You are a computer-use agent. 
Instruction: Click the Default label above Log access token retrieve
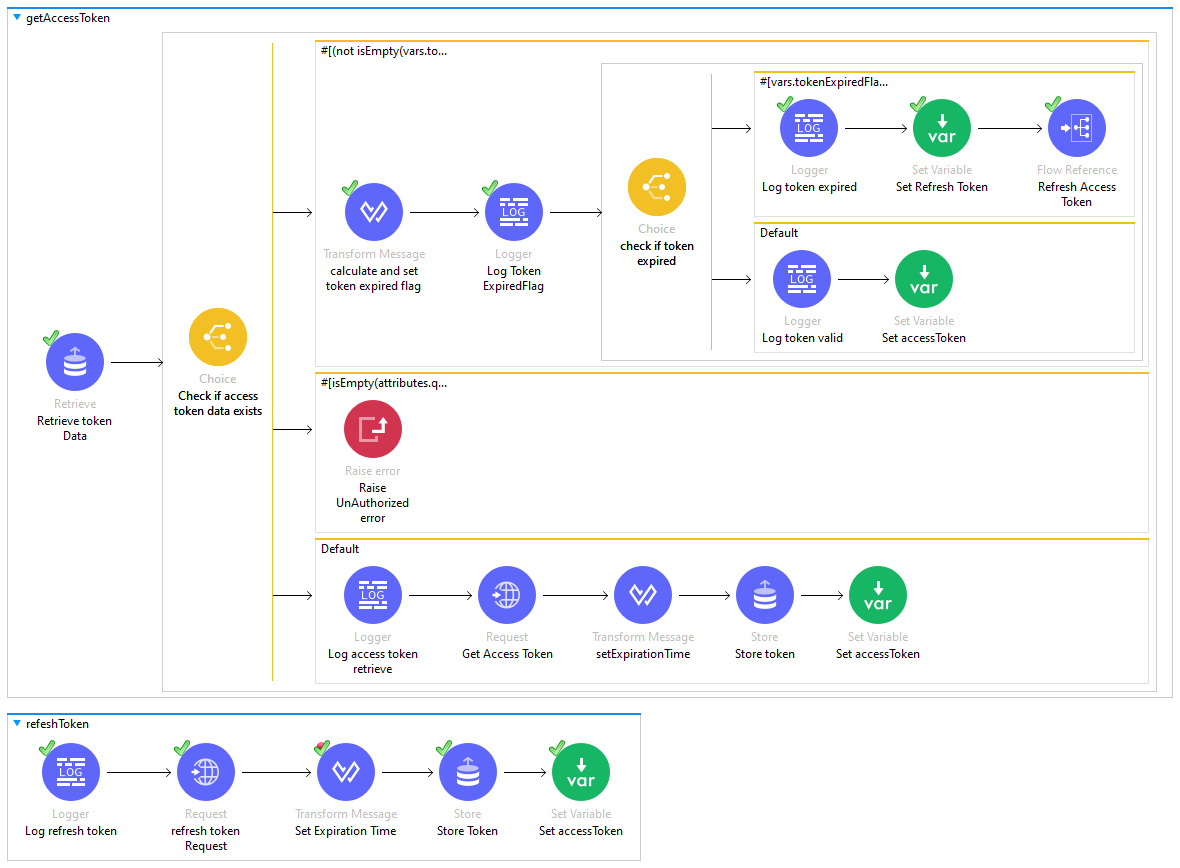click(340, 550)
